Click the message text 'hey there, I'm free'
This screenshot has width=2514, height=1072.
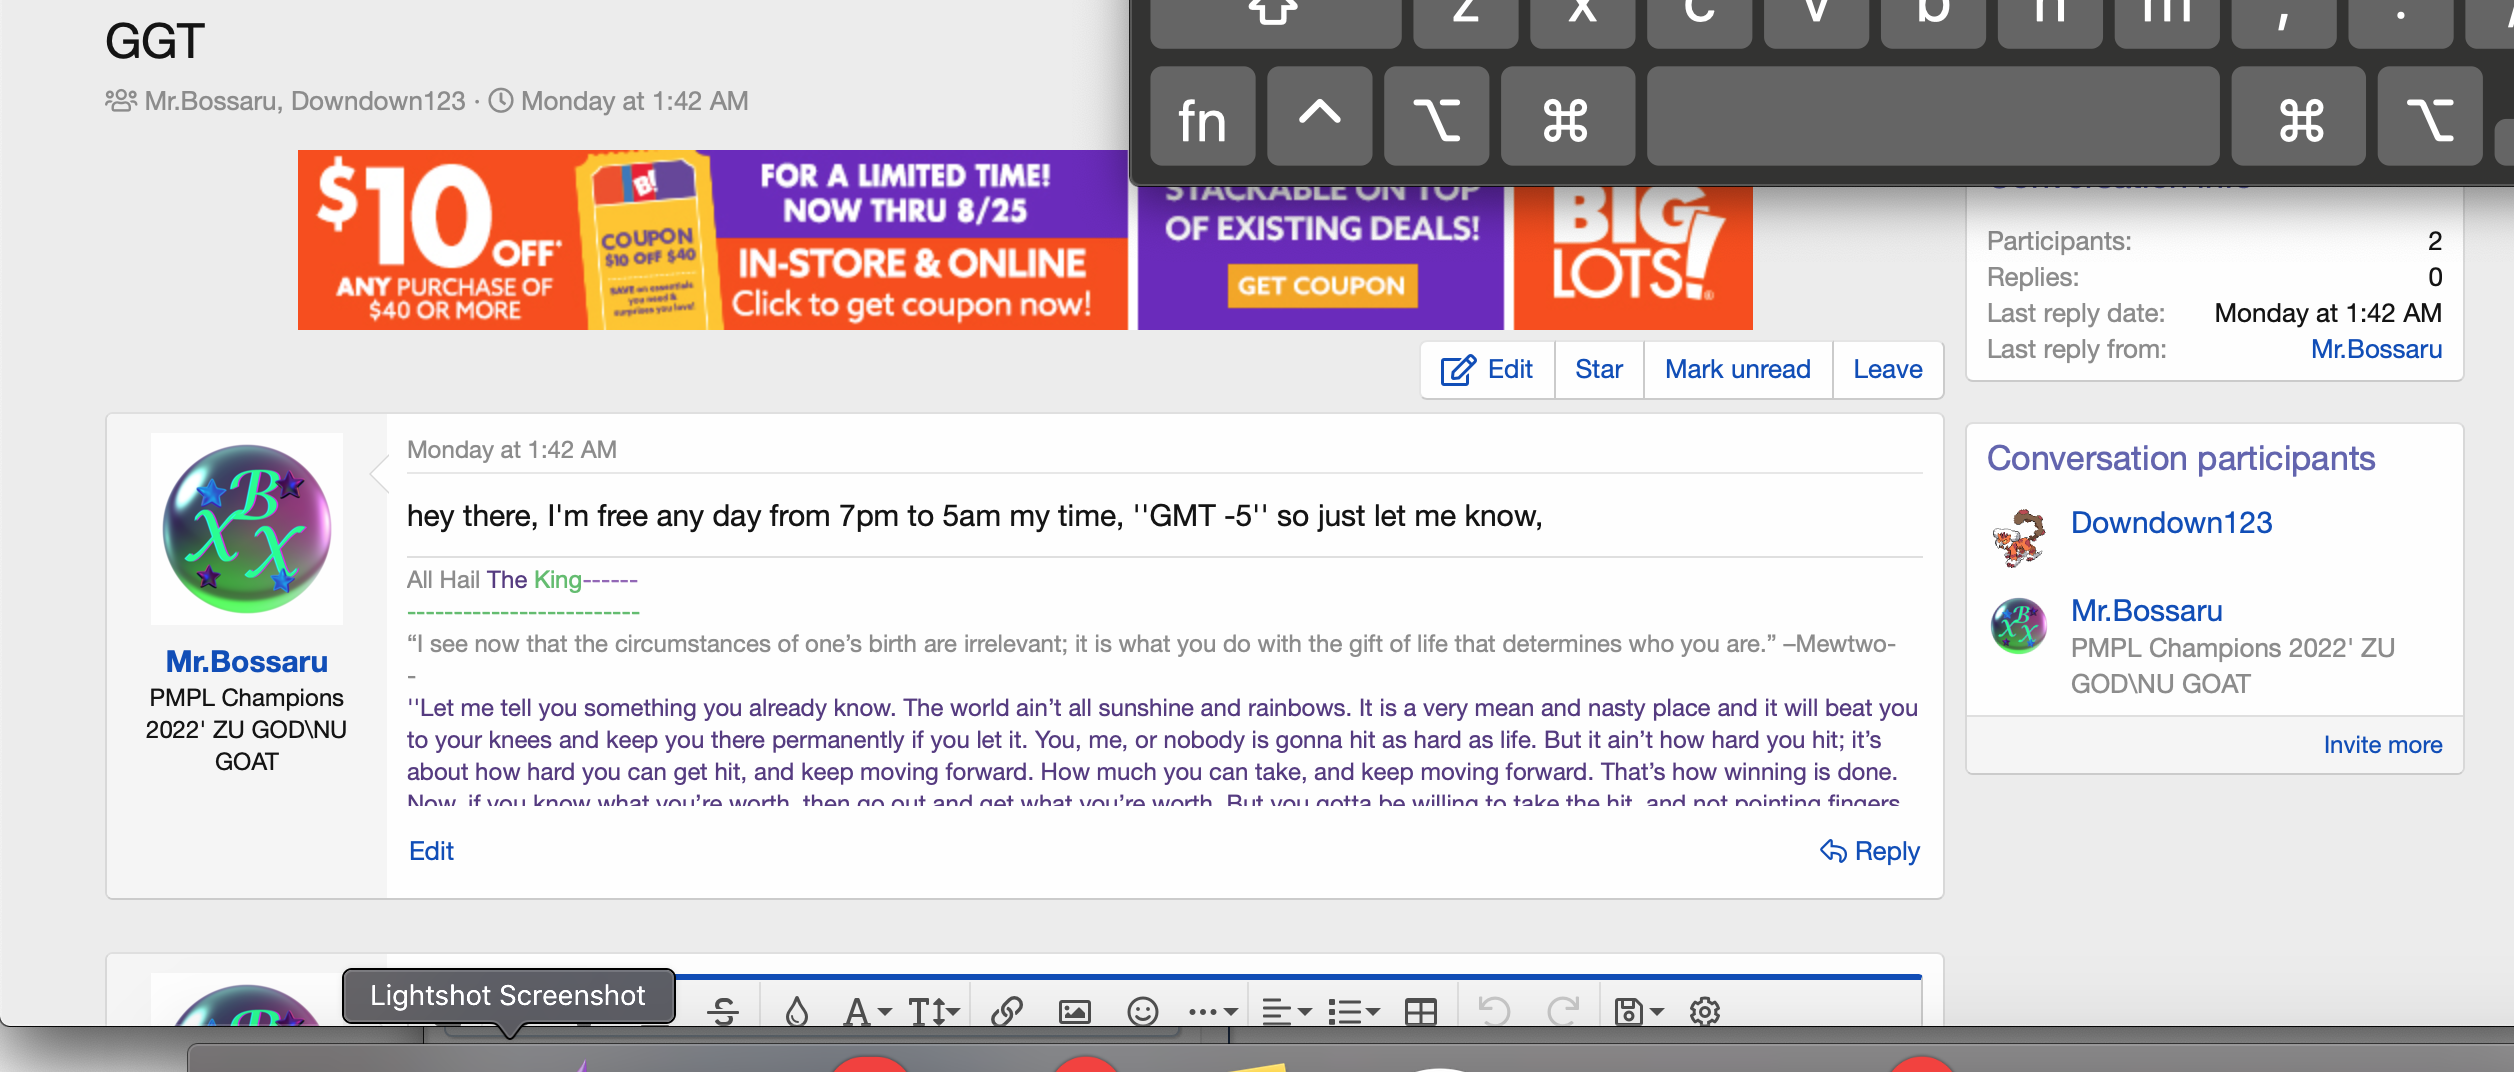pos(974,516)
